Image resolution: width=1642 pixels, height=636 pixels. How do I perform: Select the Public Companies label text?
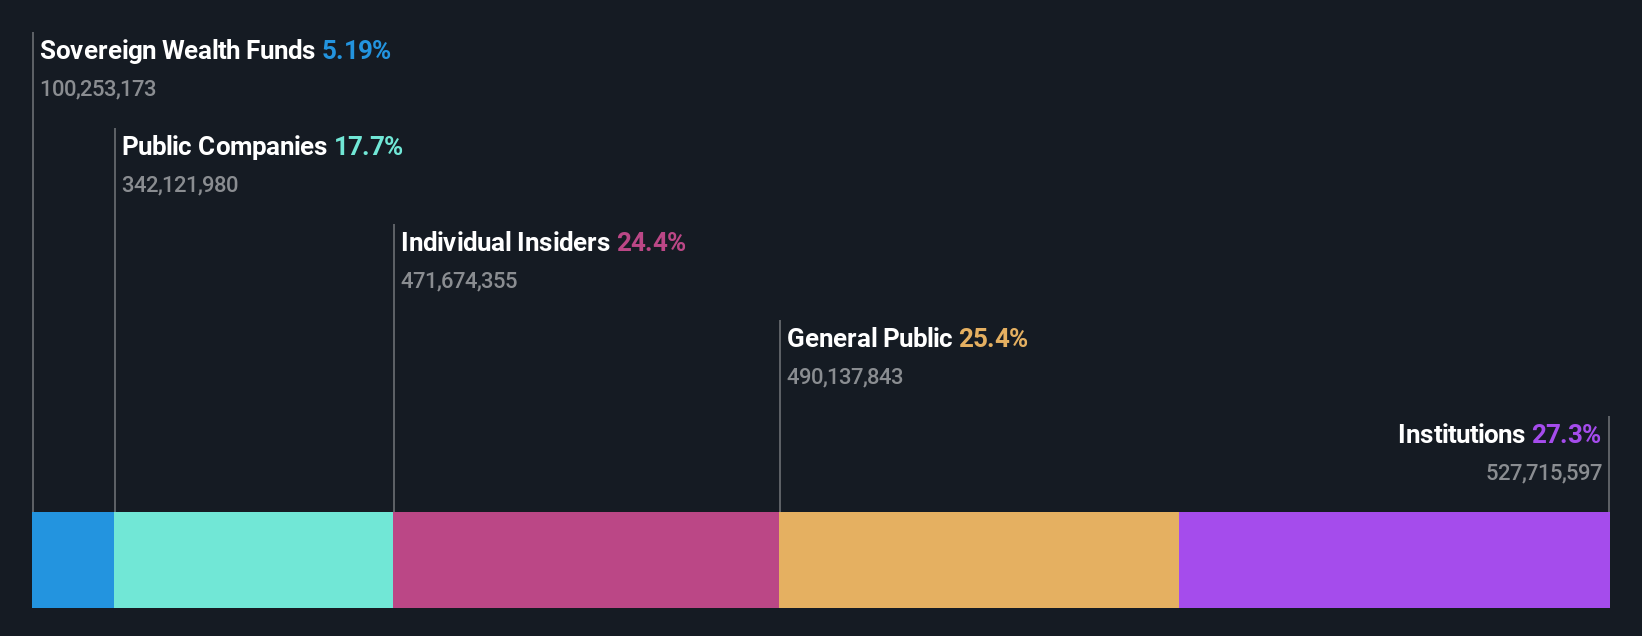click(225, 146)
